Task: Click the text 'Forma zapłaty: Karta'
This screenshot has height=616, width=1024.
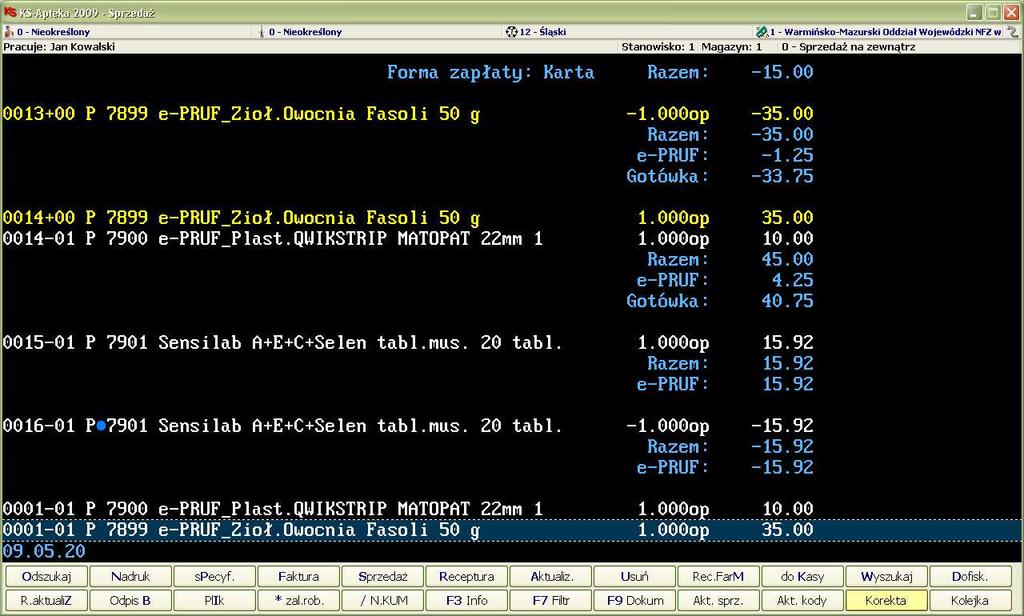Action: (x=490, y=72)
